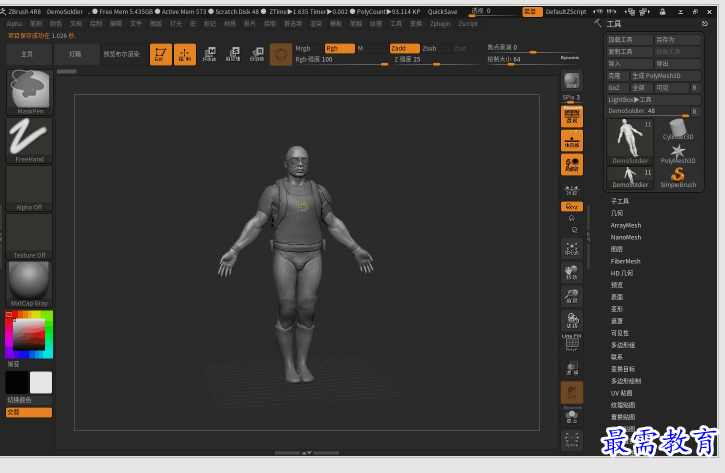Open the MatCap Gray material picker

click(30, 284)
